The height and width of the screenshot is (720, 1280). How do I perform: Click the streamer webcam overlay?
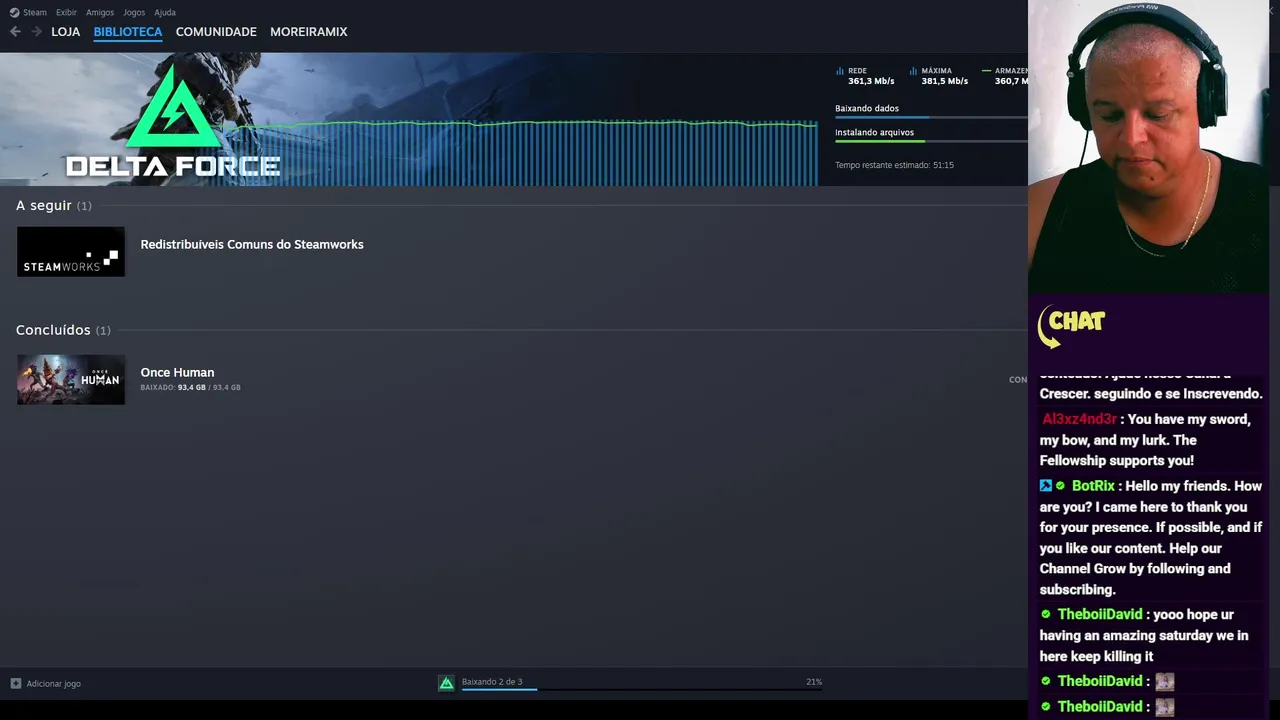click(1148, 146)
